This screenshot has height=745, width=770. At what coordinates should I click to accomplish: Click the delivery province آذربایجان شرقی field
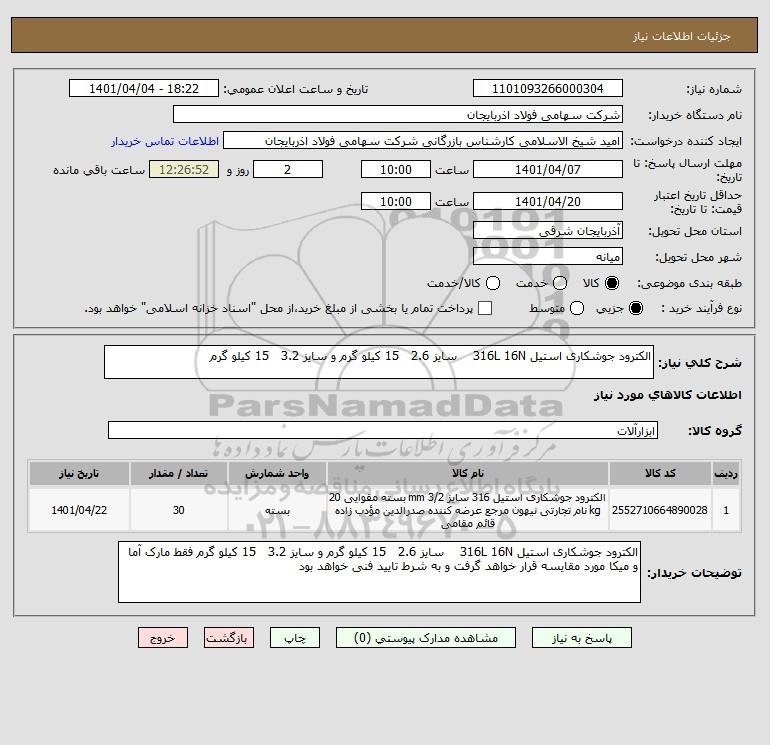tap(548, 231)
